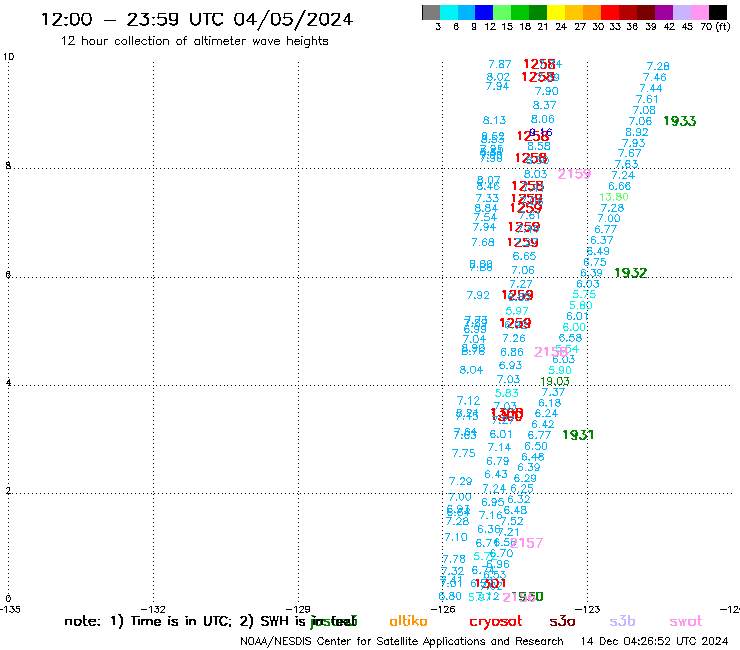Click the 8.37 wave height value
Viewport: 740px width, 650px height.
tap(545, 105)
